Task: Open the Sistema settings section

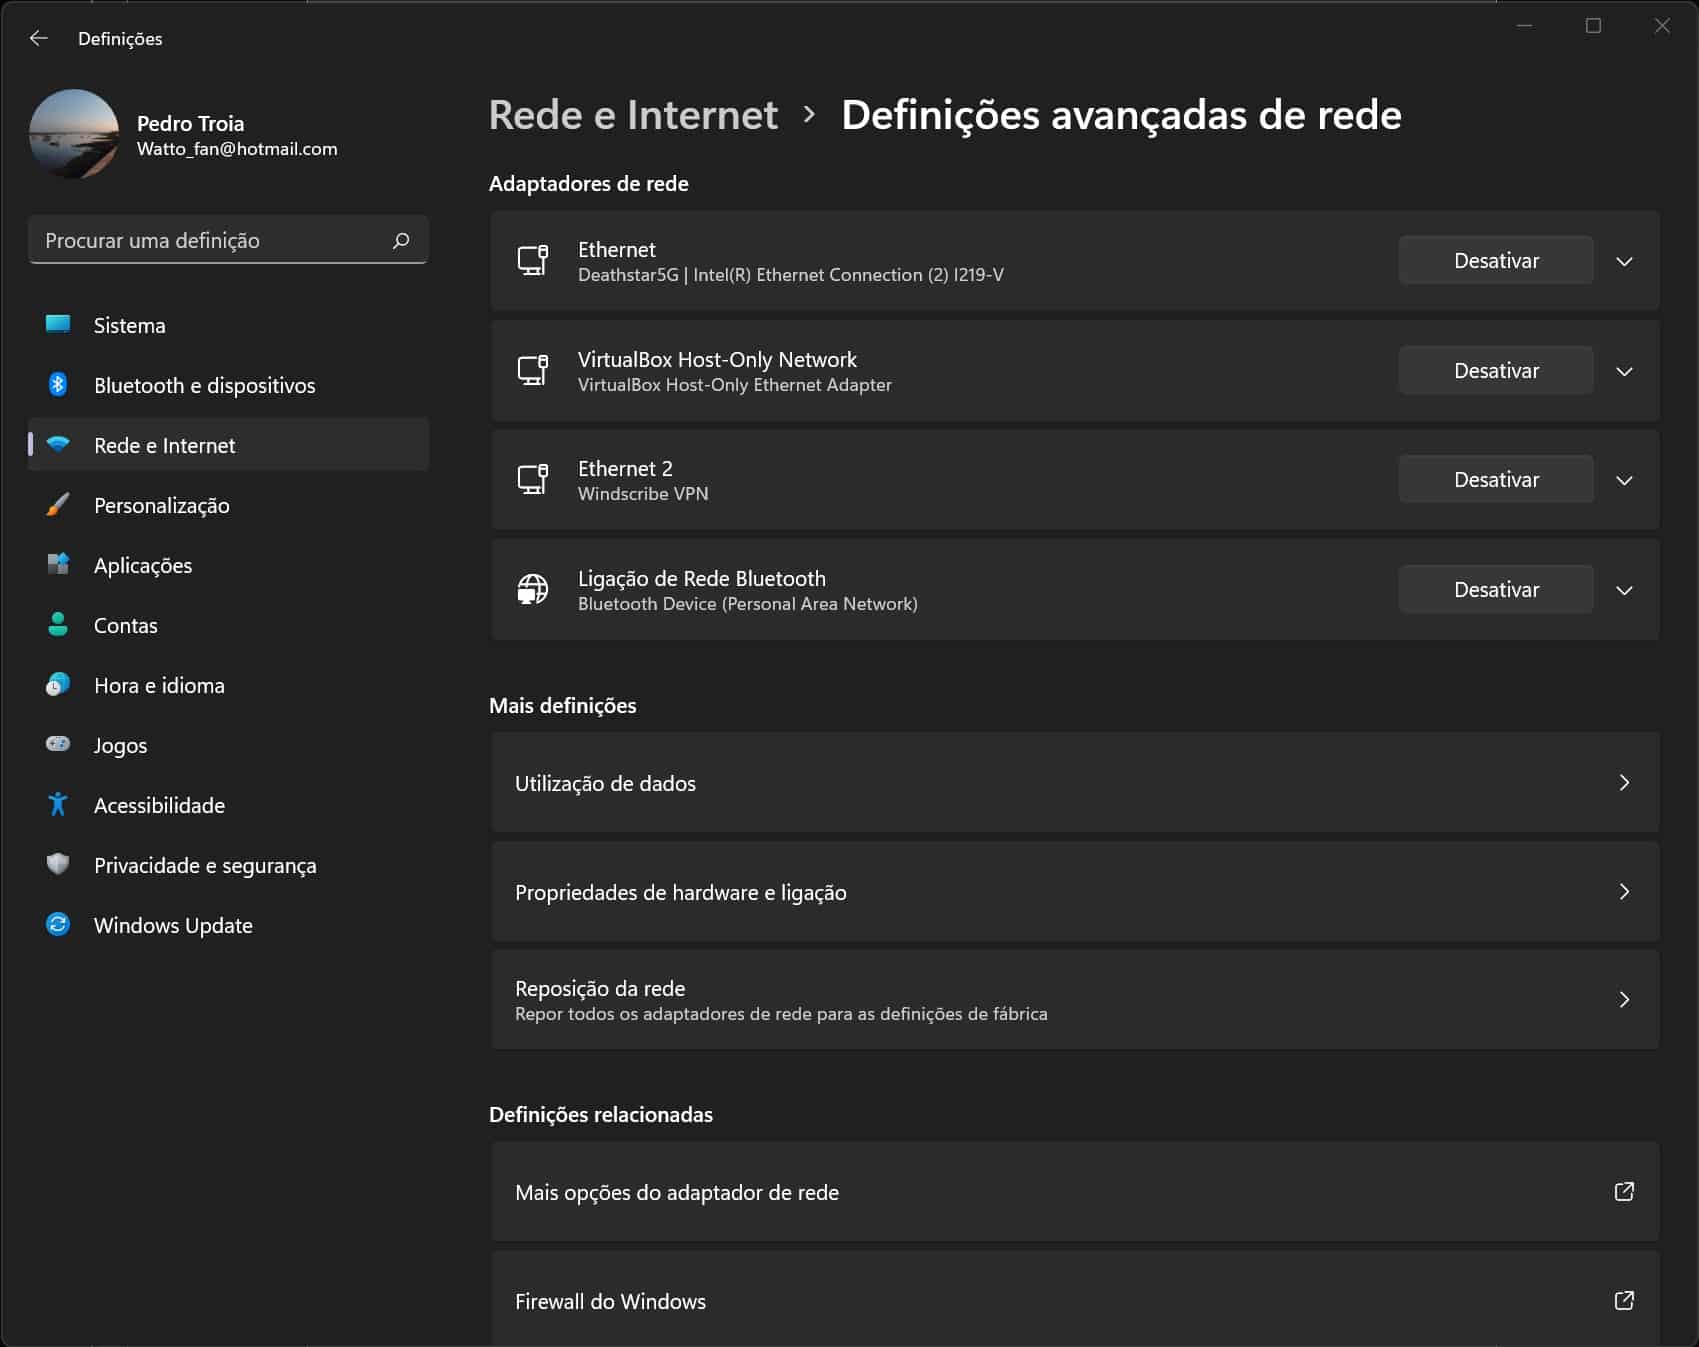Action: [130, 325]
